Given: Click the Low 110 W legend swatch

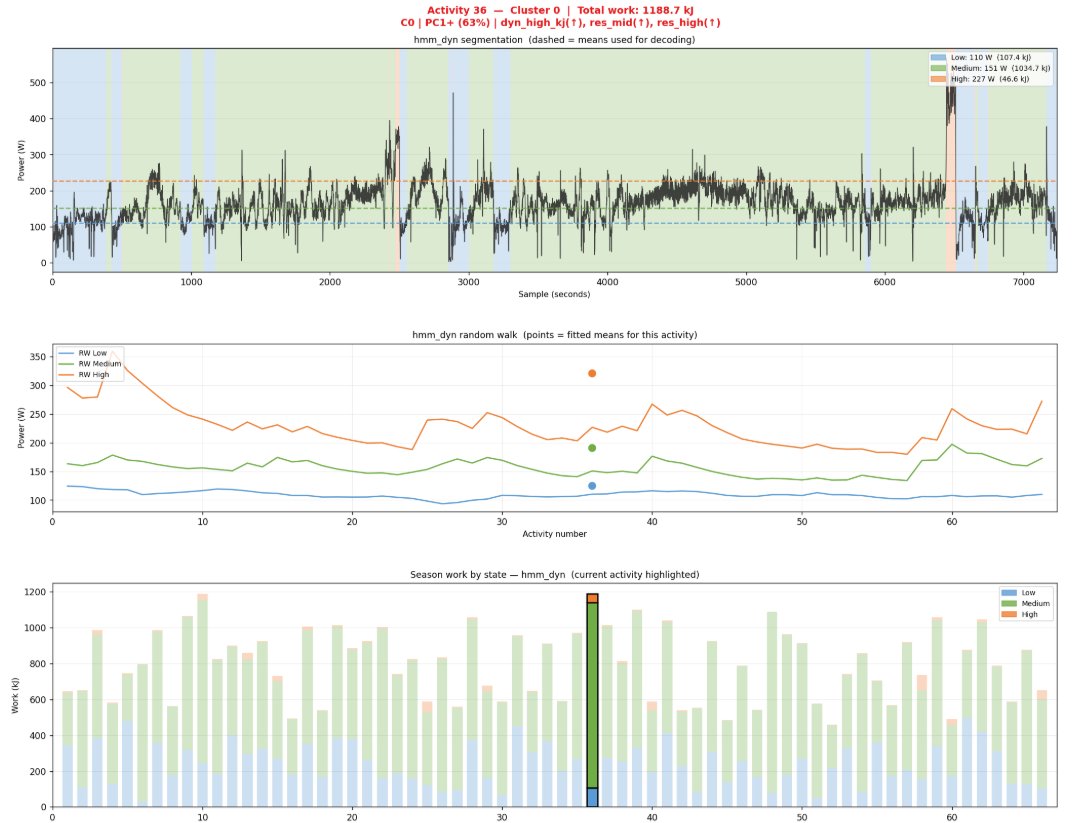Looking at the screenshot, I should click(938, 58).
